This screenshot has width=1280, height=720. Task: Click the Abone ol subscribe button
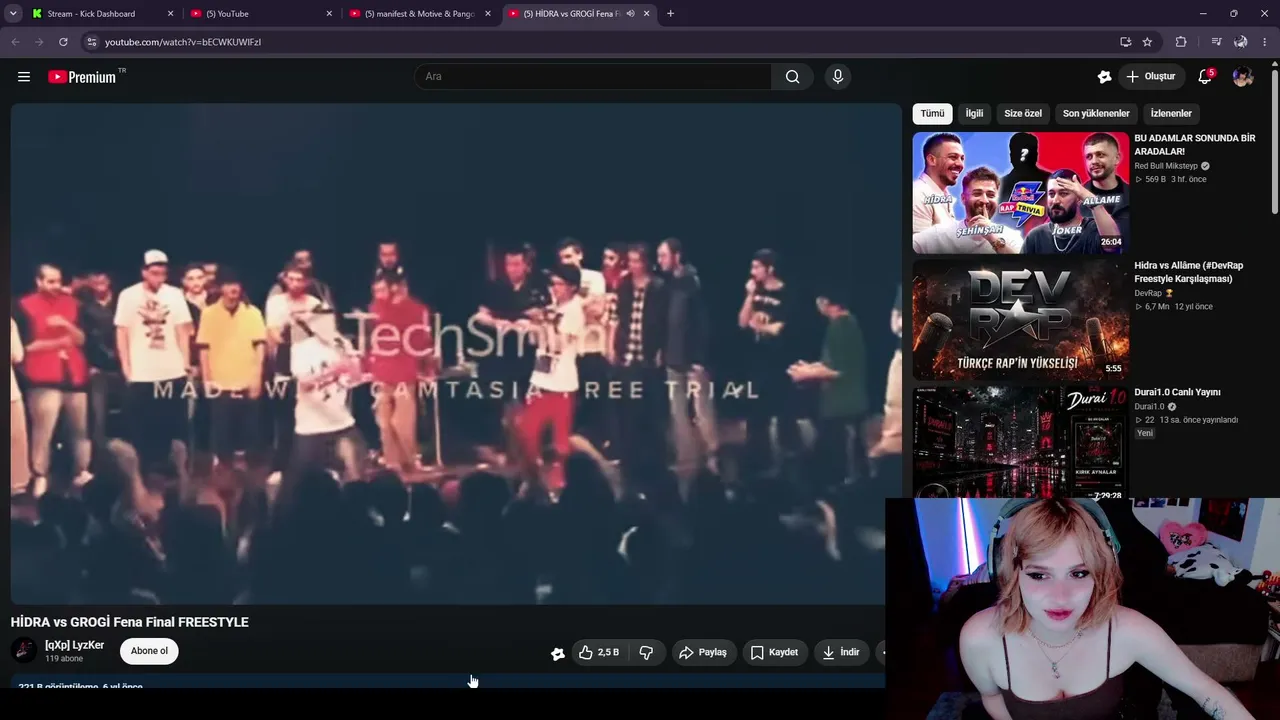(149, 651)
